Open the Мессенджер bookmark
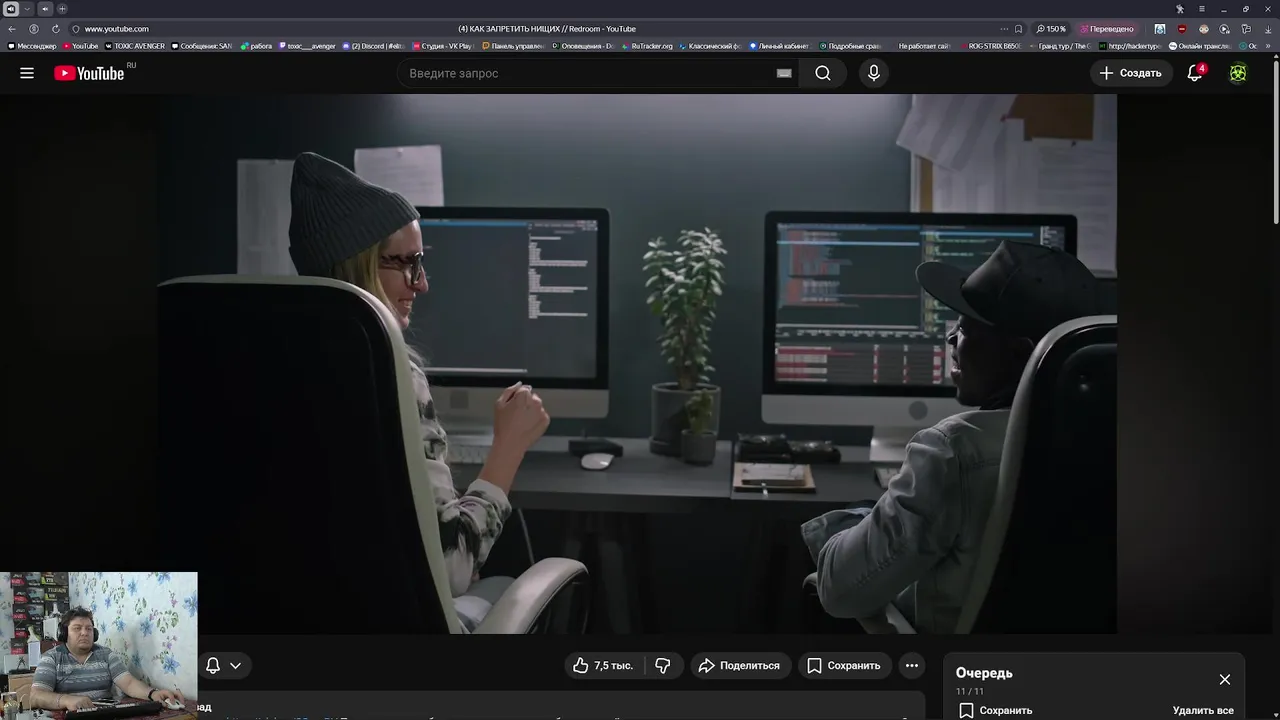 33,46
